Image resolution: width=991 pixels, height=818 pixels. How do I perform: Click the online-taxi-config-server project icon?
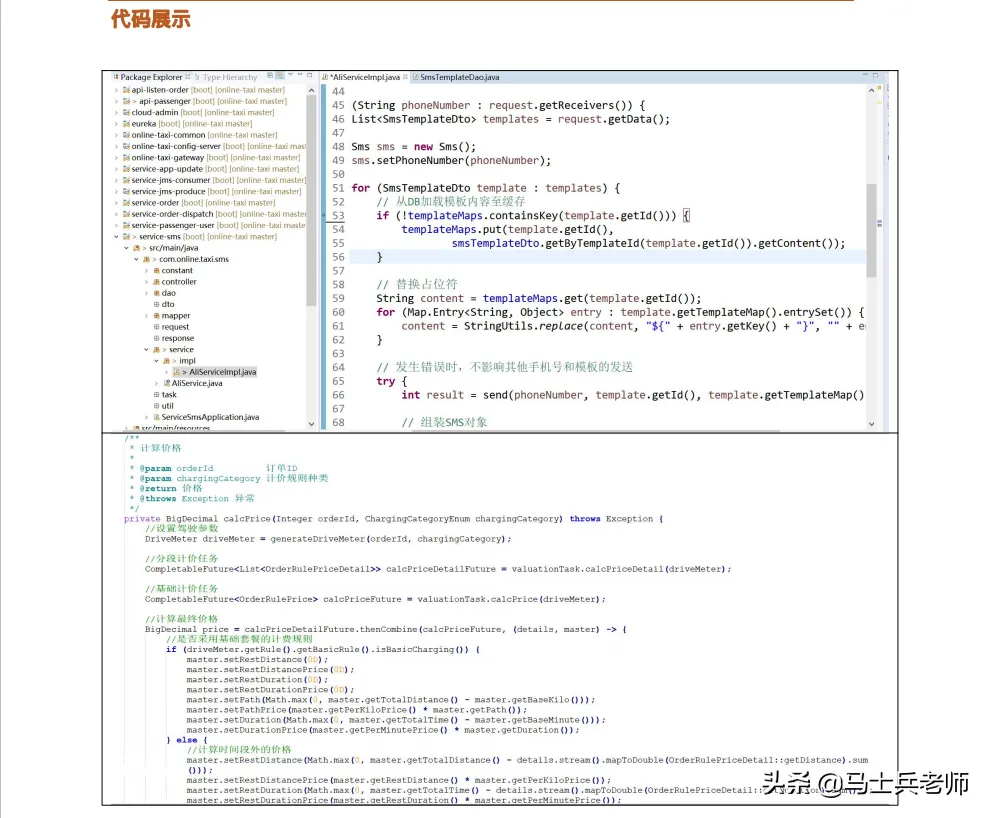click(x=126, y=147)
